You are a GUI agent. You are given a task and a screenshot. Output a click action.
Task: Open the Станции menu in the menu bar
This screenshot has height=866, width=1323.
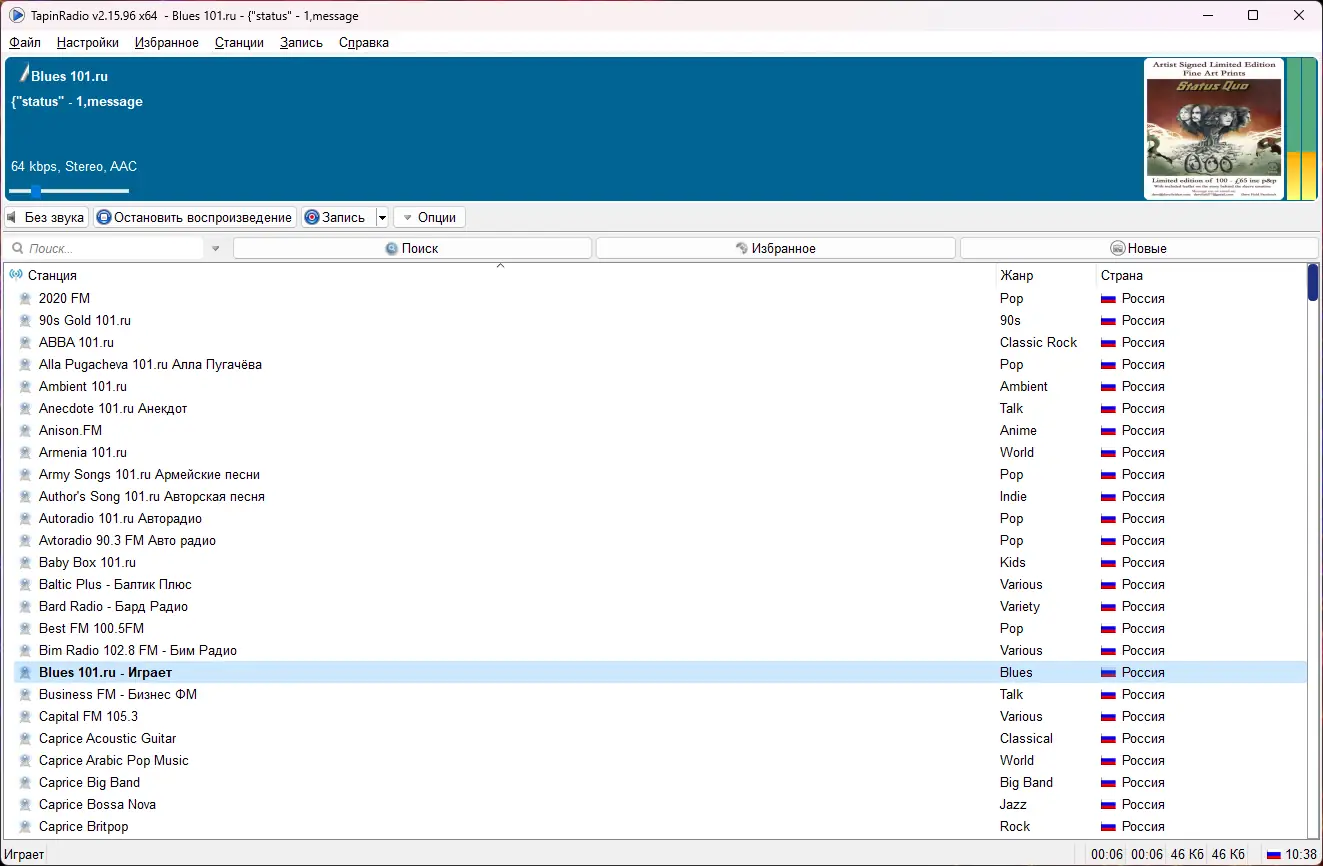[x=239, y=42]
